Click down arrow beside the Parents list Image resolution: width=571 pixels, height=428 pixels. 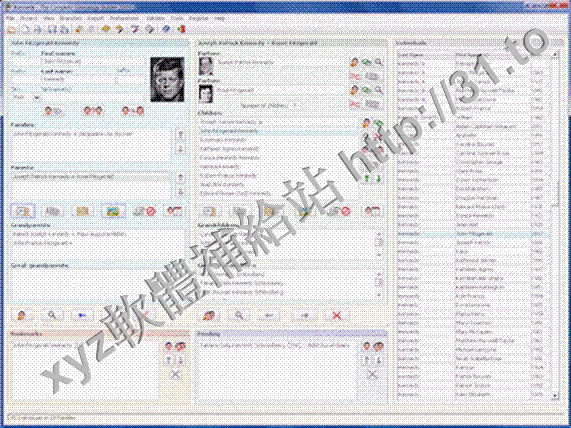(x=181, y=192)
